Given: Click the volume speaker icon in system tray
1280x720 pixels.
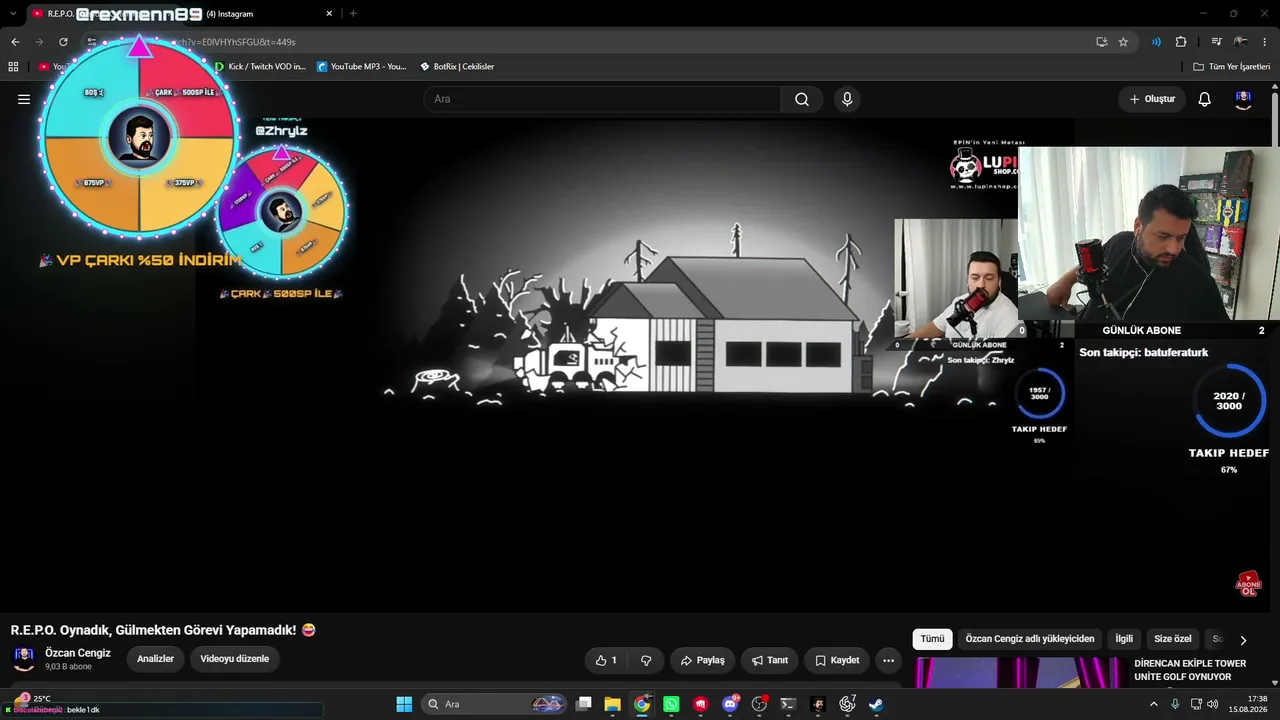Looking at the screenshot, I should (1212, 704).
